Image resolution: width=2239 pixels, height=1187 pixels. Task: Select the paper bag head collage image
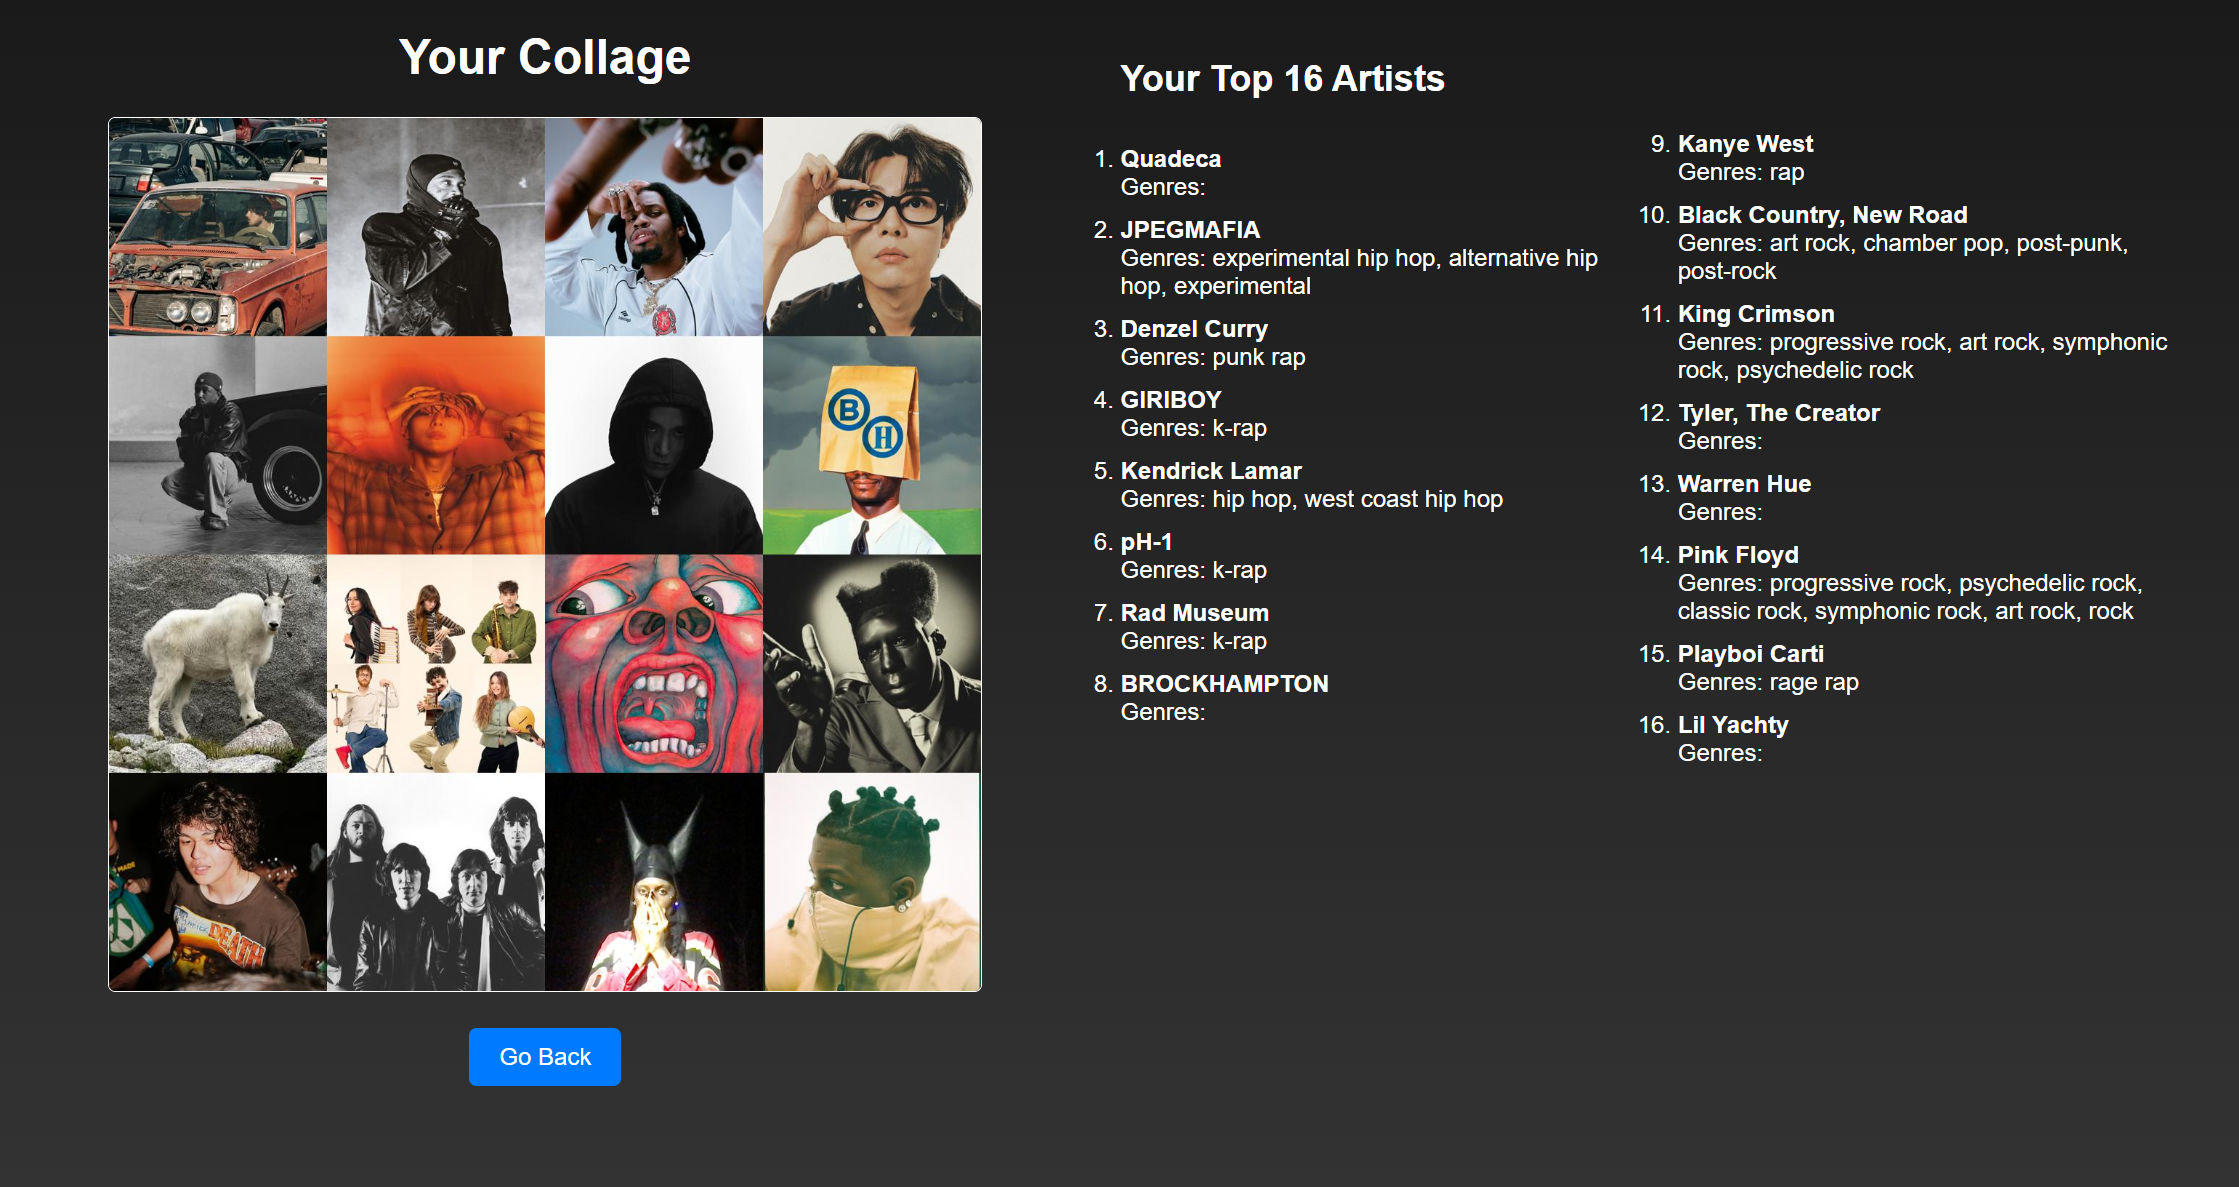pos(872,445)
